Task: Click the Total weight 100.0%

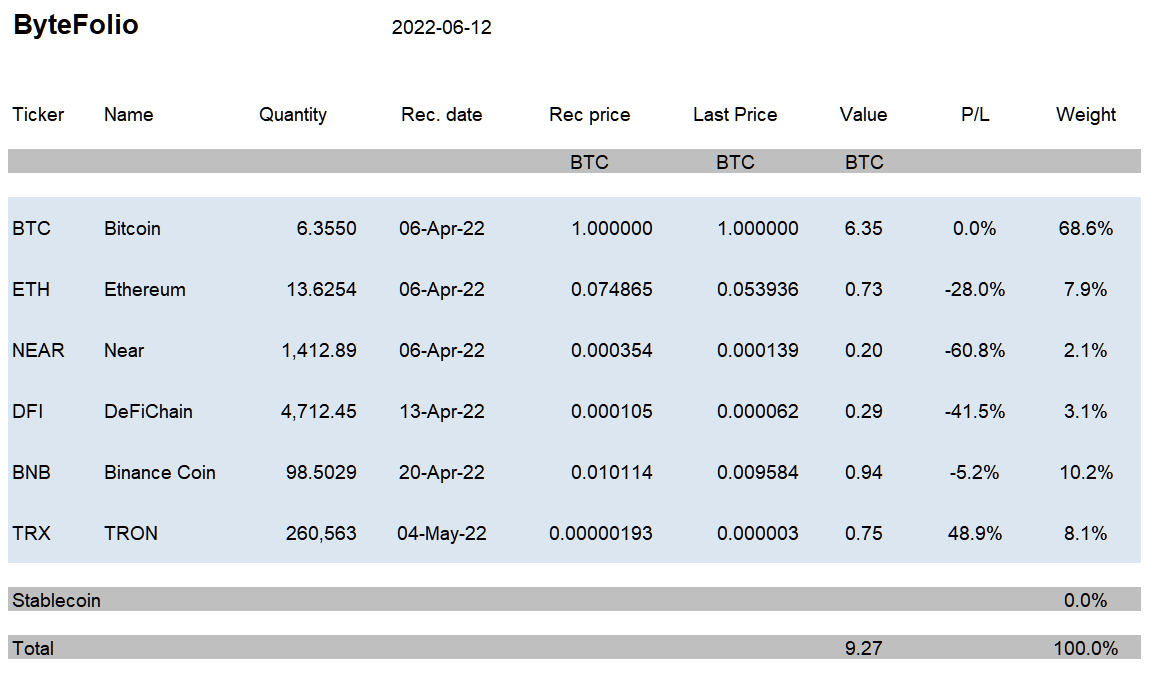Action: [x=1086, y=648]
